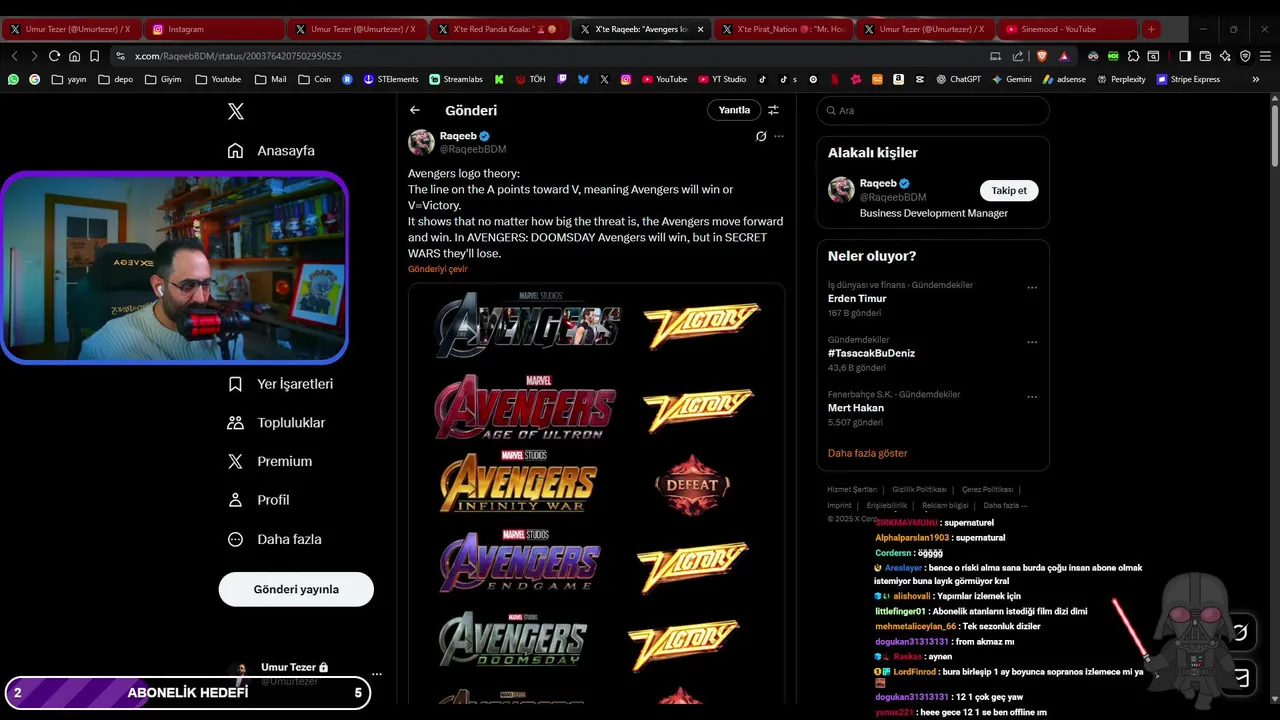Open Netflix bookmark icon

pyautogui.click(x=835, y=79)
